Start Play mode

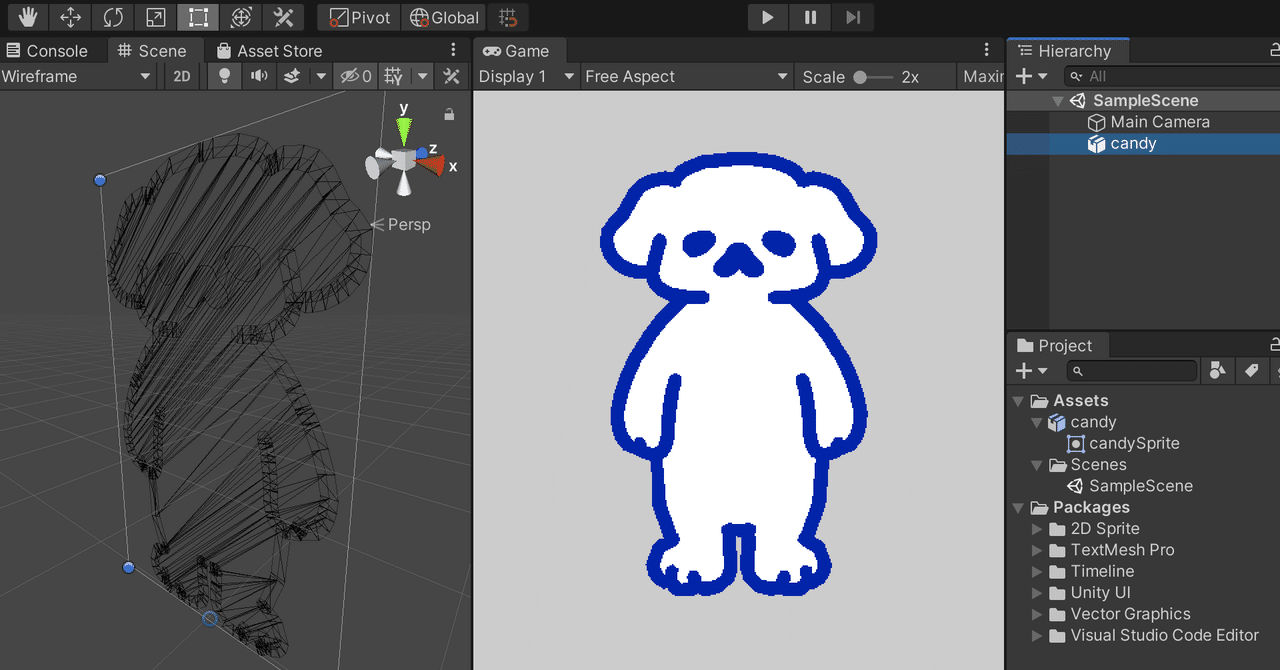(x=767, y=17)
